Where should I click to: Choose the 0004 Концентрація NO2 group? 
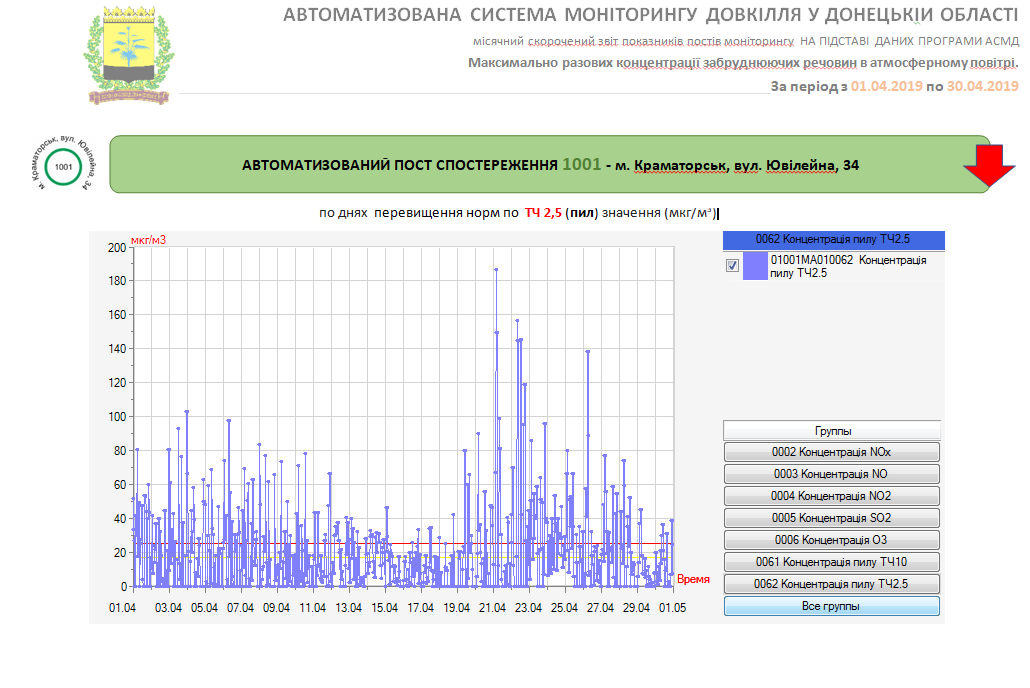(832, 496)
